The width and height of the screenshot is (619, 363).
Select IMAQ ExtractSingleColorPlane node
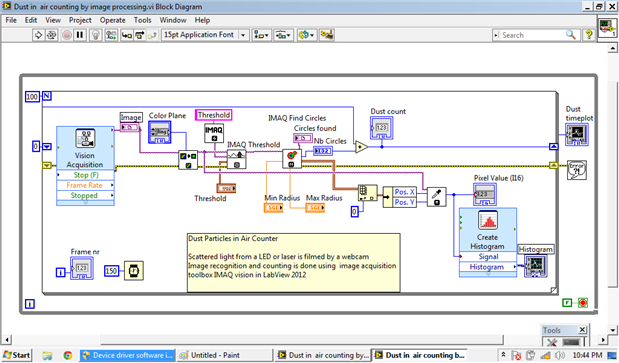tap(188, 160)
